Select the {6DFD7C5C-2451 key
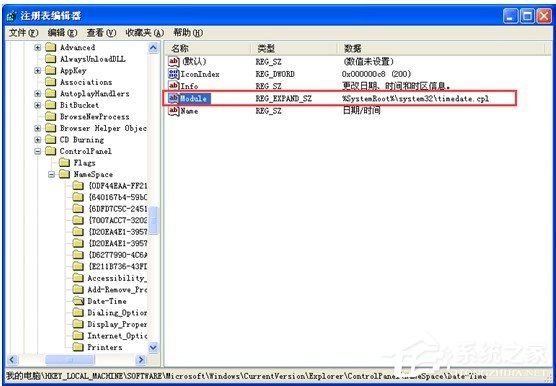 click(118, 209)
